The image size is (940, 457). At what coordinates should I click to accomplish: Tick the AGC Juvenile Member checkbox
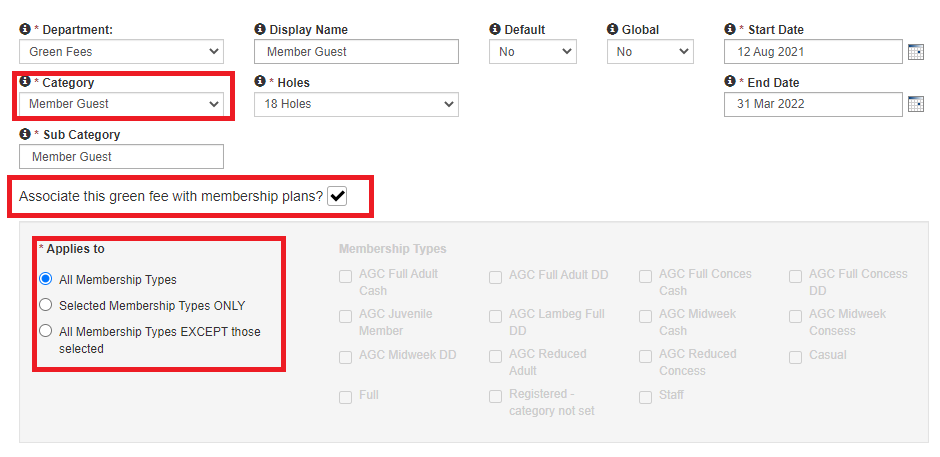[345, 317]
